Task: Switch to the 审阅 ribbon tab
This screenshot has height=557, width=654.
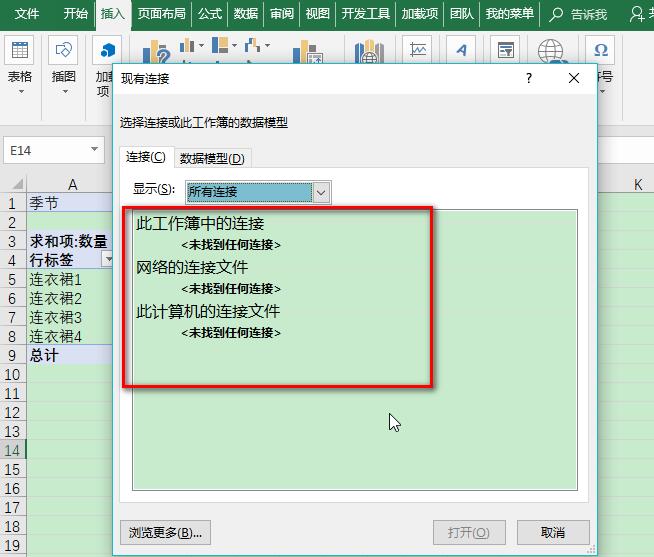Action: click(282, 14)
